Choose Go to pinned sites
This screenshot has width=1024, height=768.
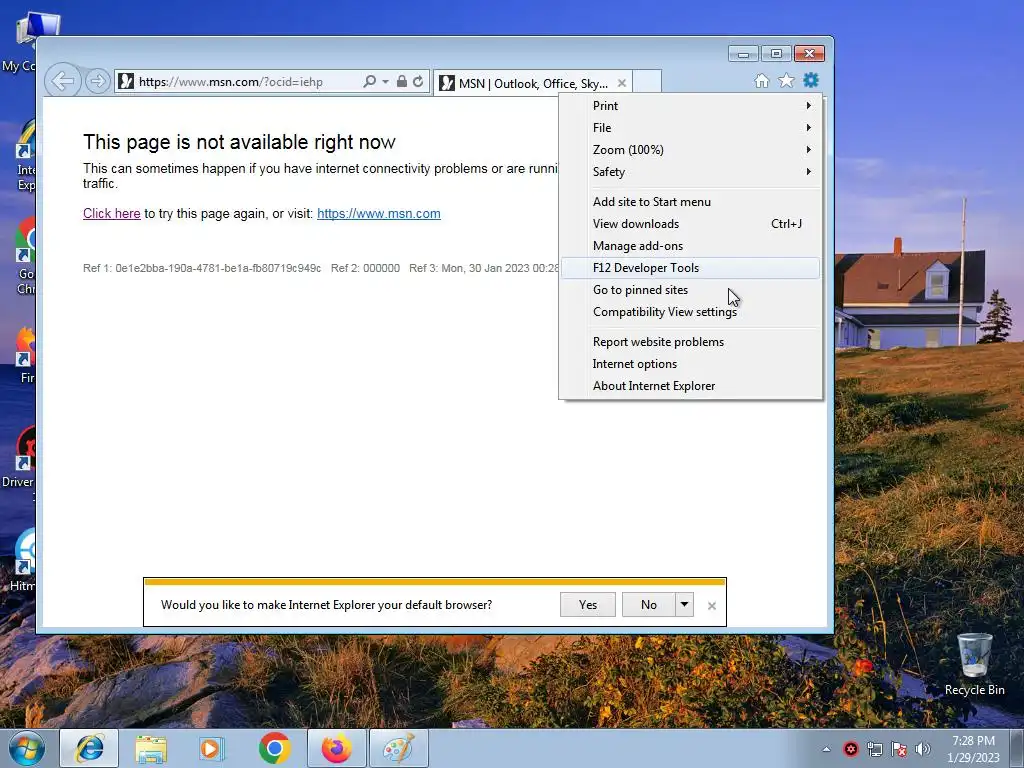pos(690,290)
